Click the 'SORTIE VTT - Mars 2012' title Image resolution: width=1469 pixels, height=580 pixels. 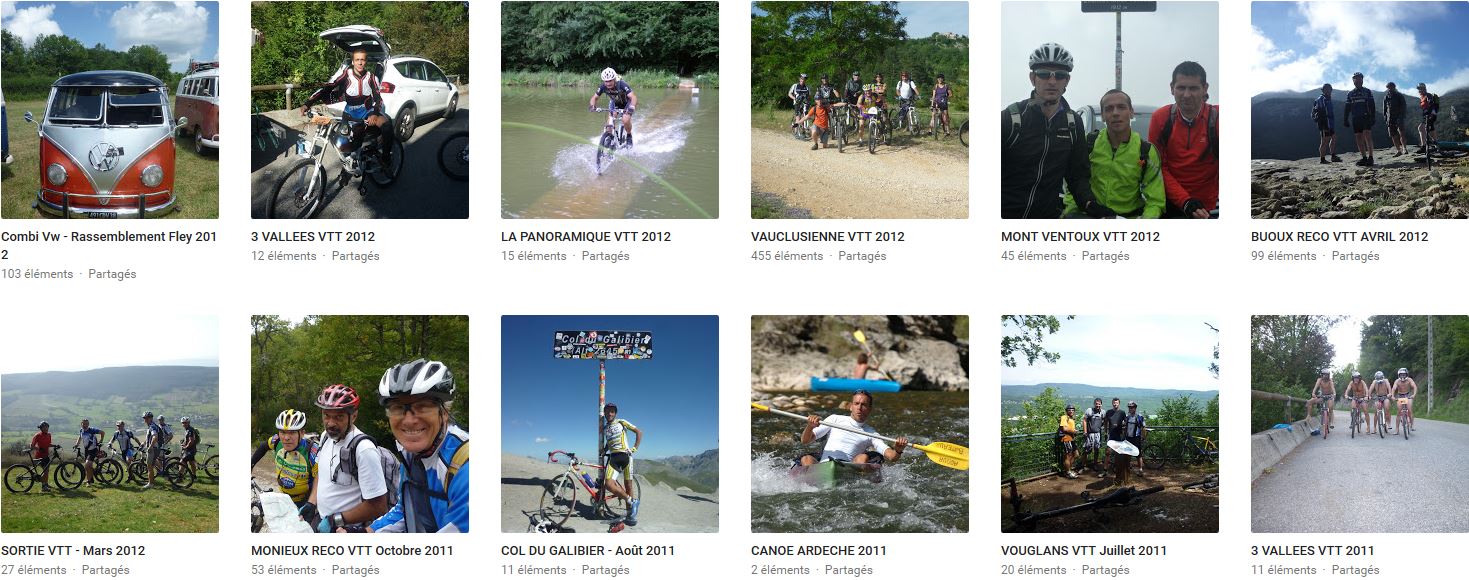click(73, 551)
